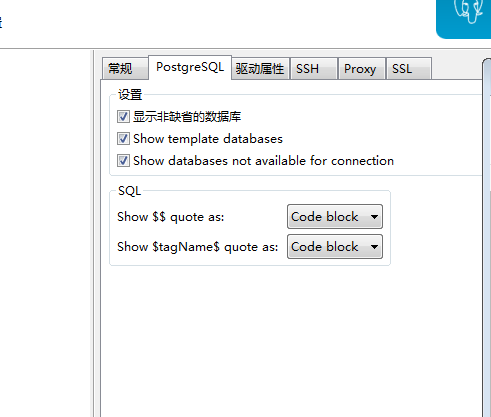Screen dimensions: 491x417
Task: Open Show $$ quote as dropdown
Action: coord(335,217)
